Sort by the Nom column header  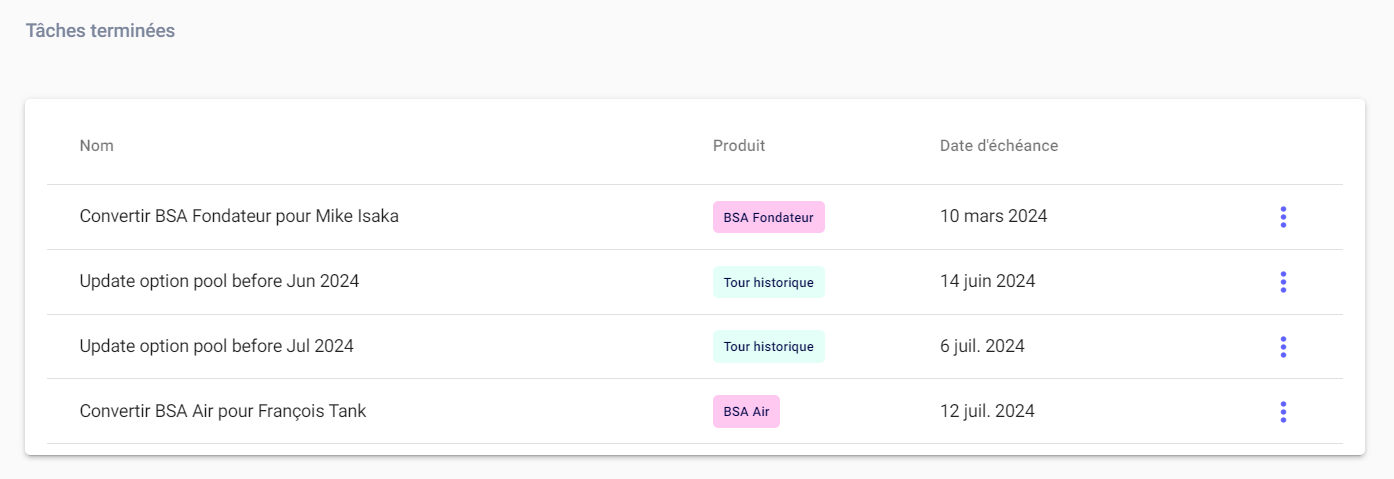coord(97,146)
